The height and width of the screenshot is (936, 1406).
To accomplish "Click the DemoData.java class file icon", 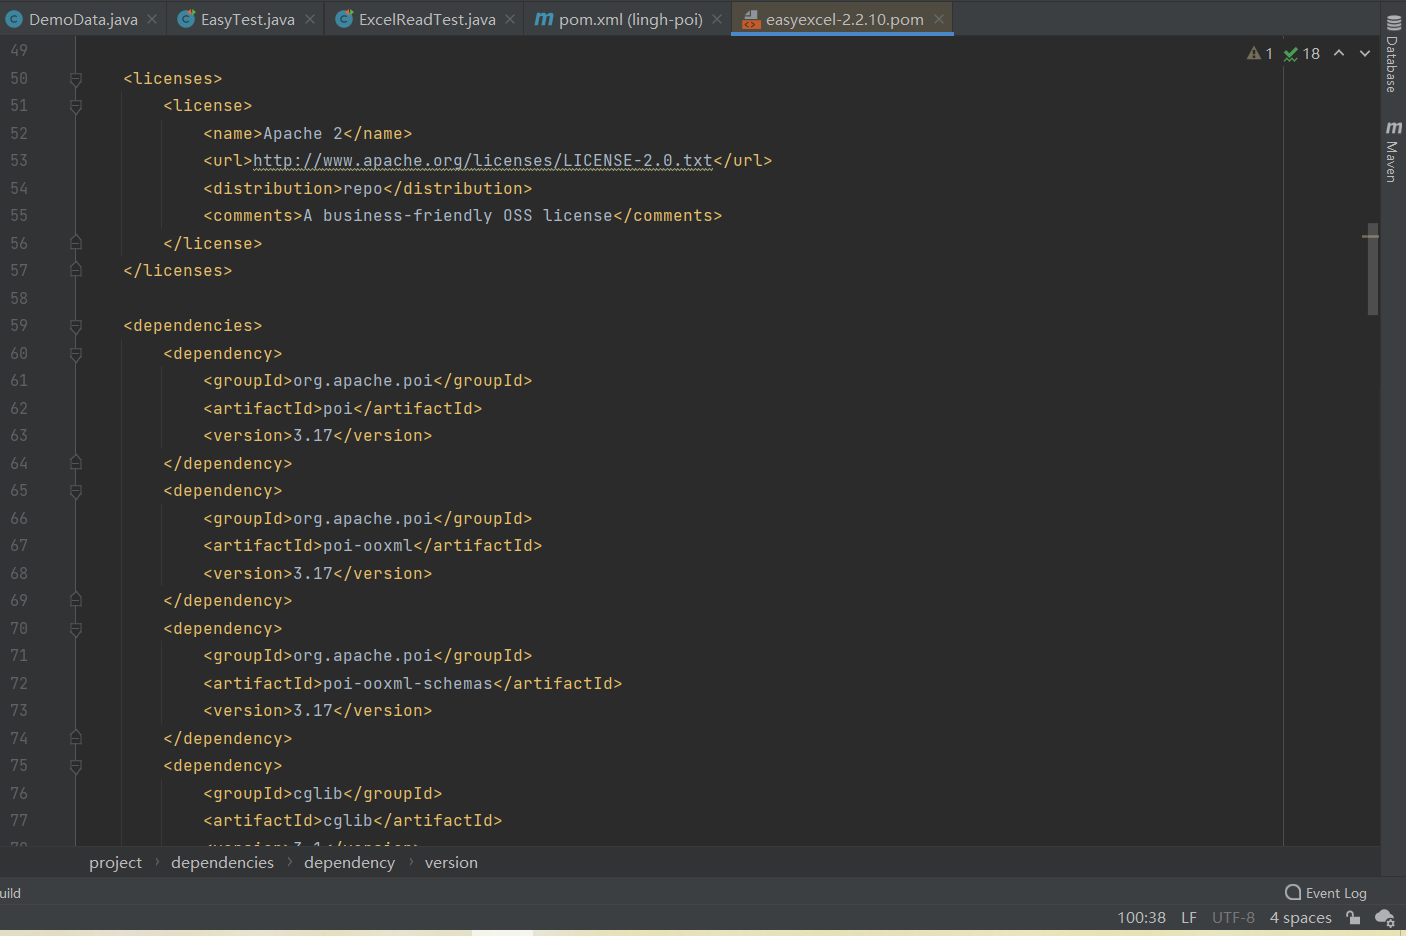I will [x=14, y=19].
